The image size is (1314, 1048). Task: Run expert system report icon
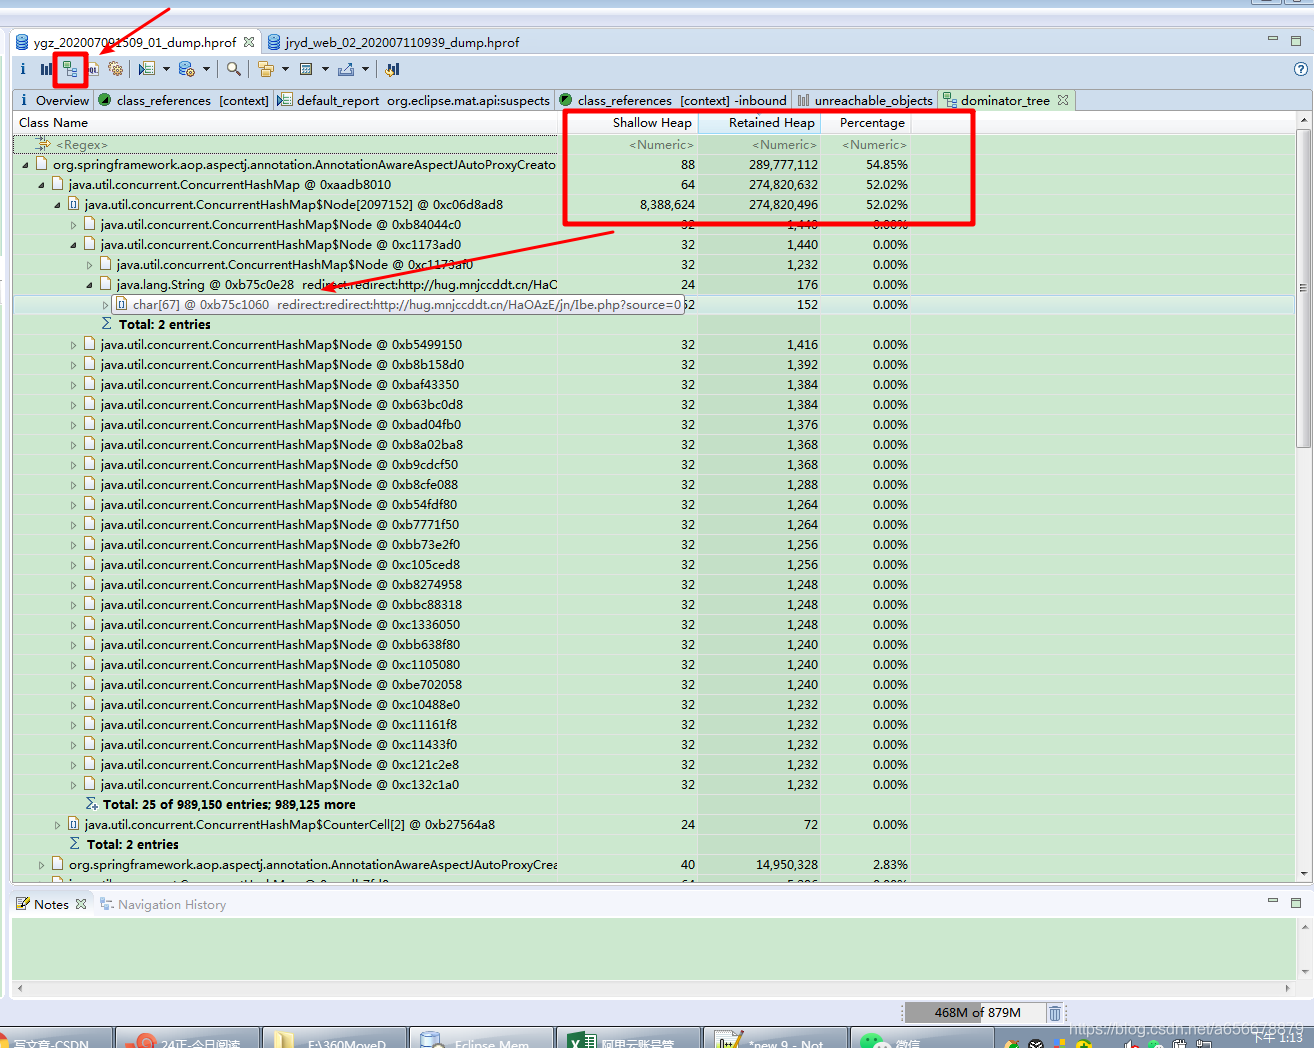coord(147,69)
